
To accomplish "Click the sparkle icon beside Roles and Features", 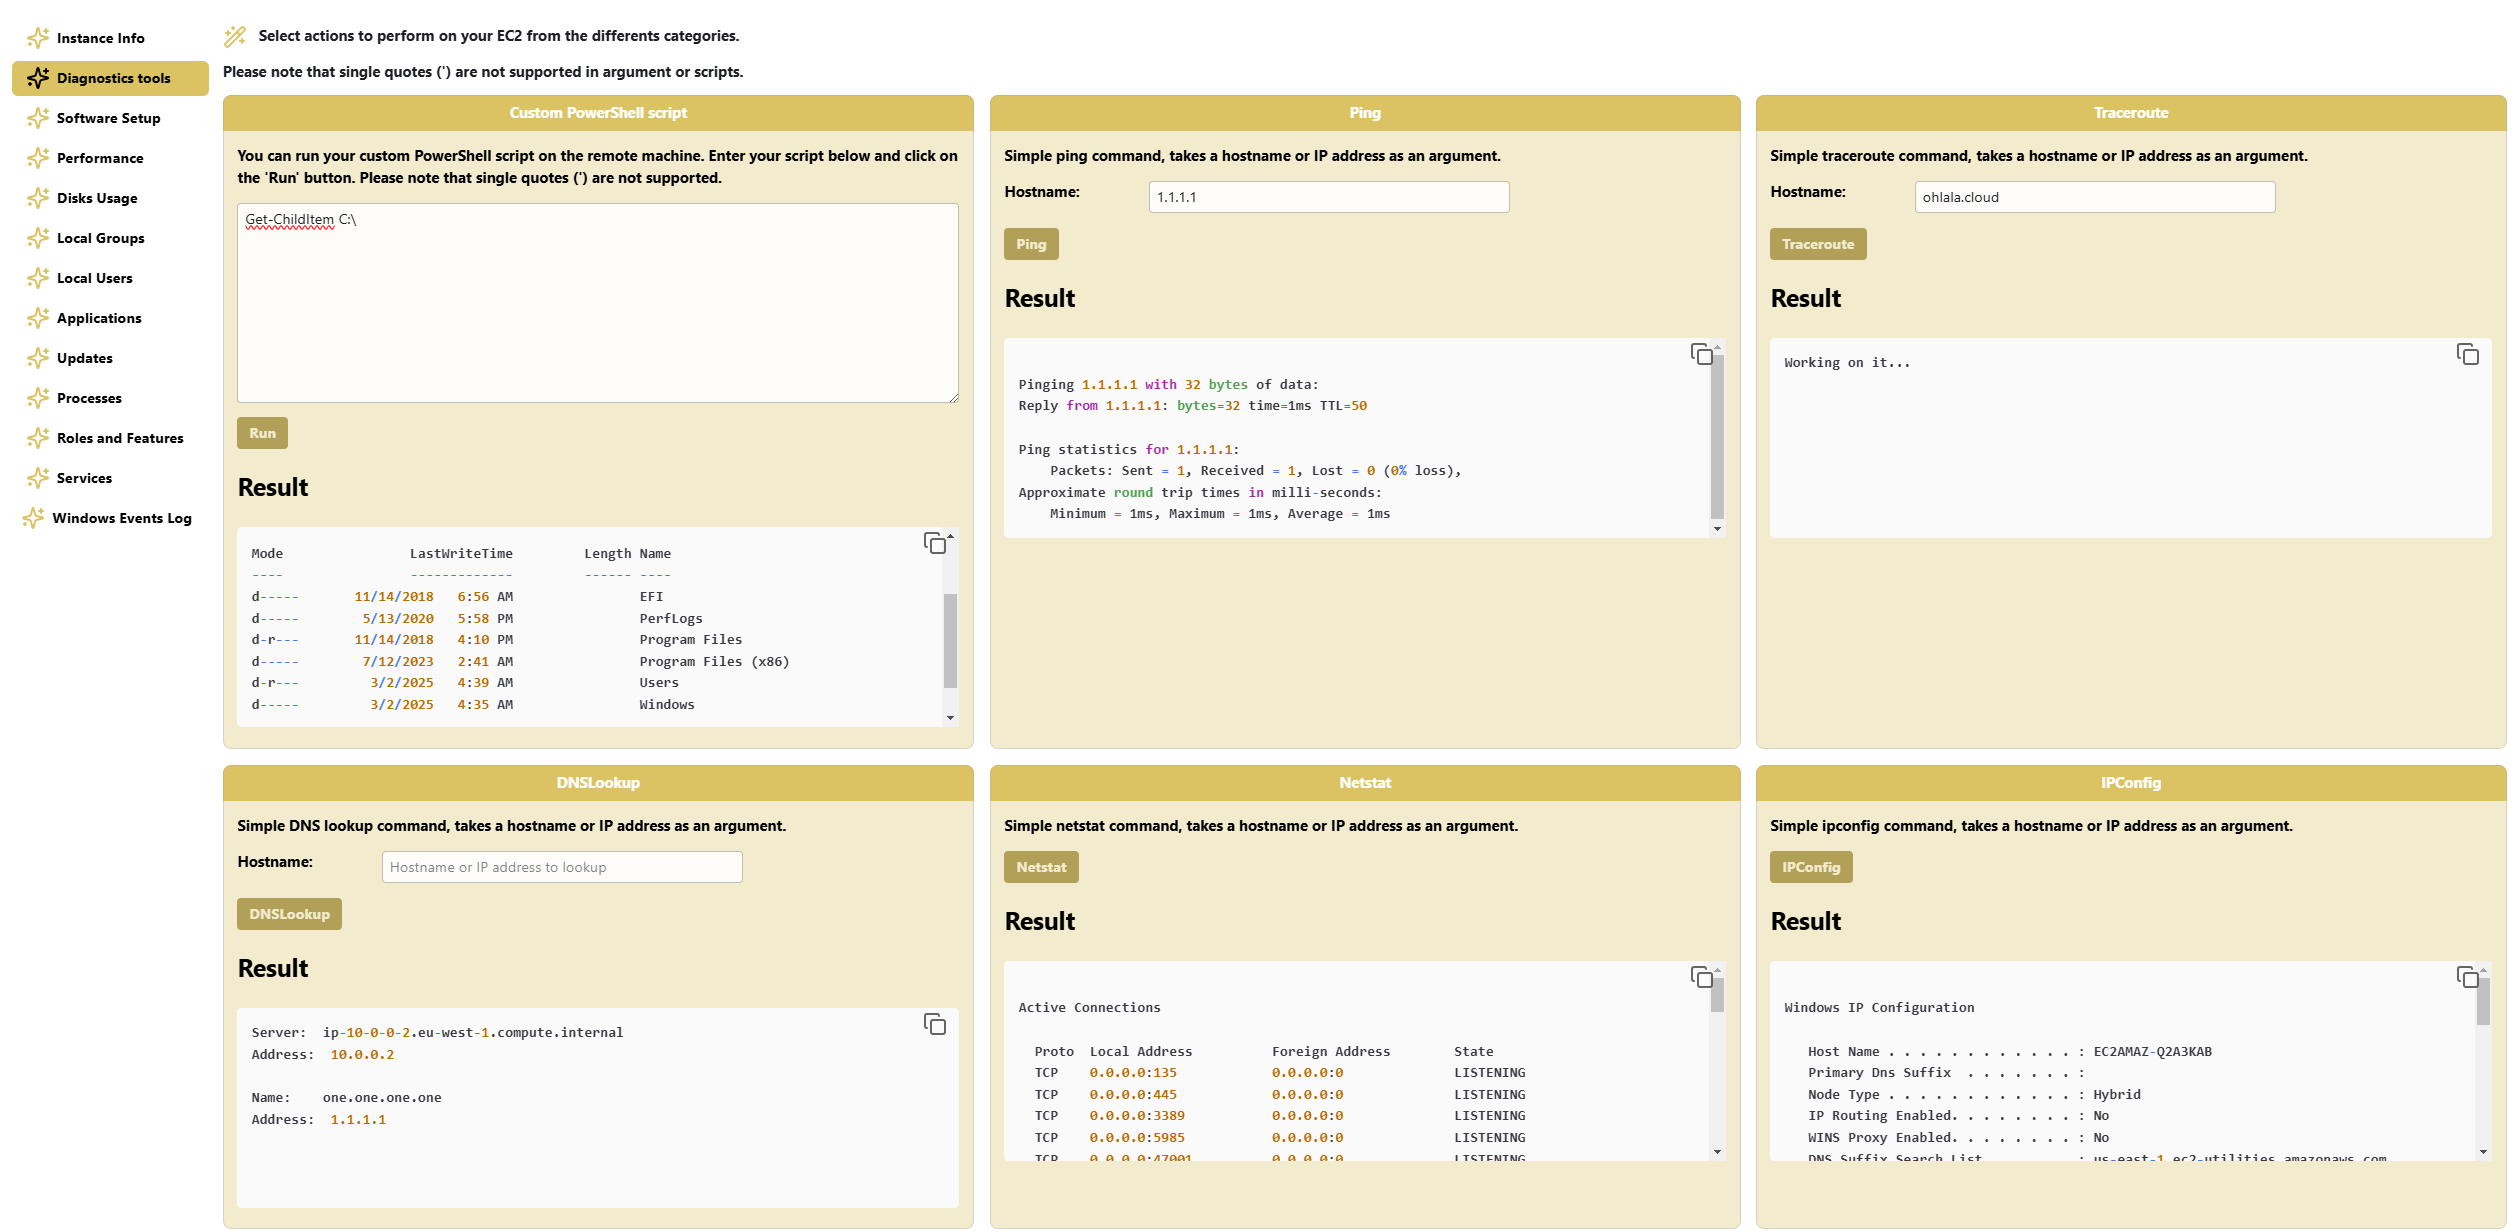I will click(x=38, y=438).
